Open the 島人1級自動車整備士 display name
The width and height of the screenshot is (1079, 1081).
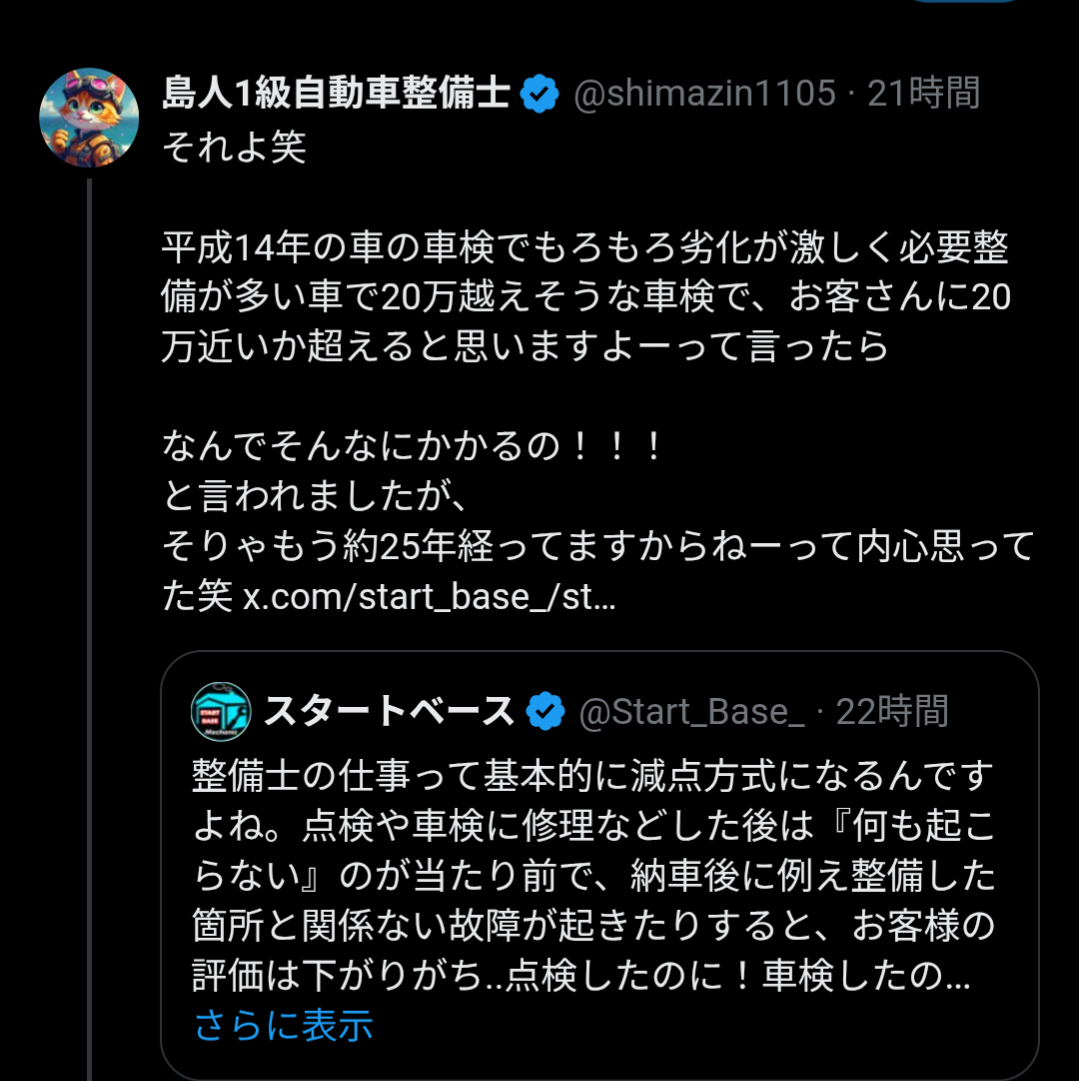[336, 94]
